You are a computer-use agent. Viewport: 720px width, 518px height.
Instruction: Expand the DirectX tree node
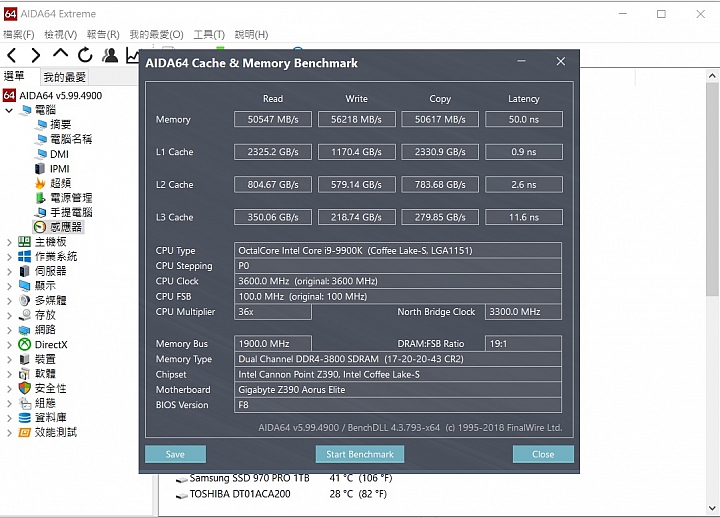point(9,345)
